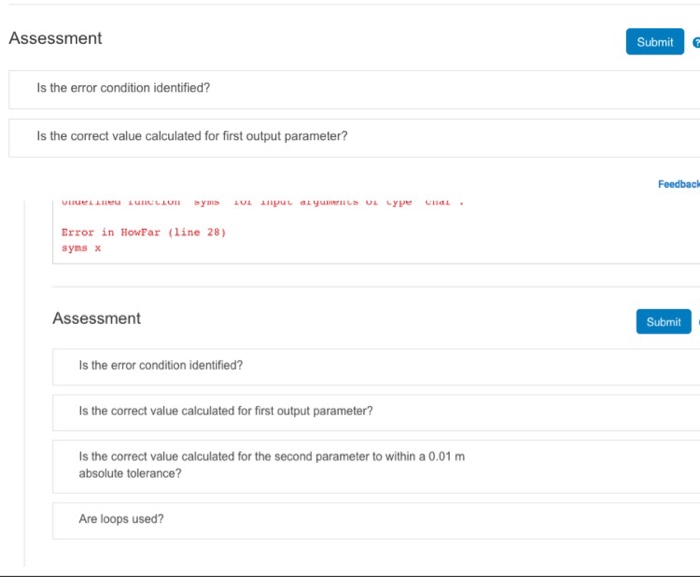Click the help question-mark icon beside top Submit
The width and height of the screenshot is (700, 577).
click(696, 42)
